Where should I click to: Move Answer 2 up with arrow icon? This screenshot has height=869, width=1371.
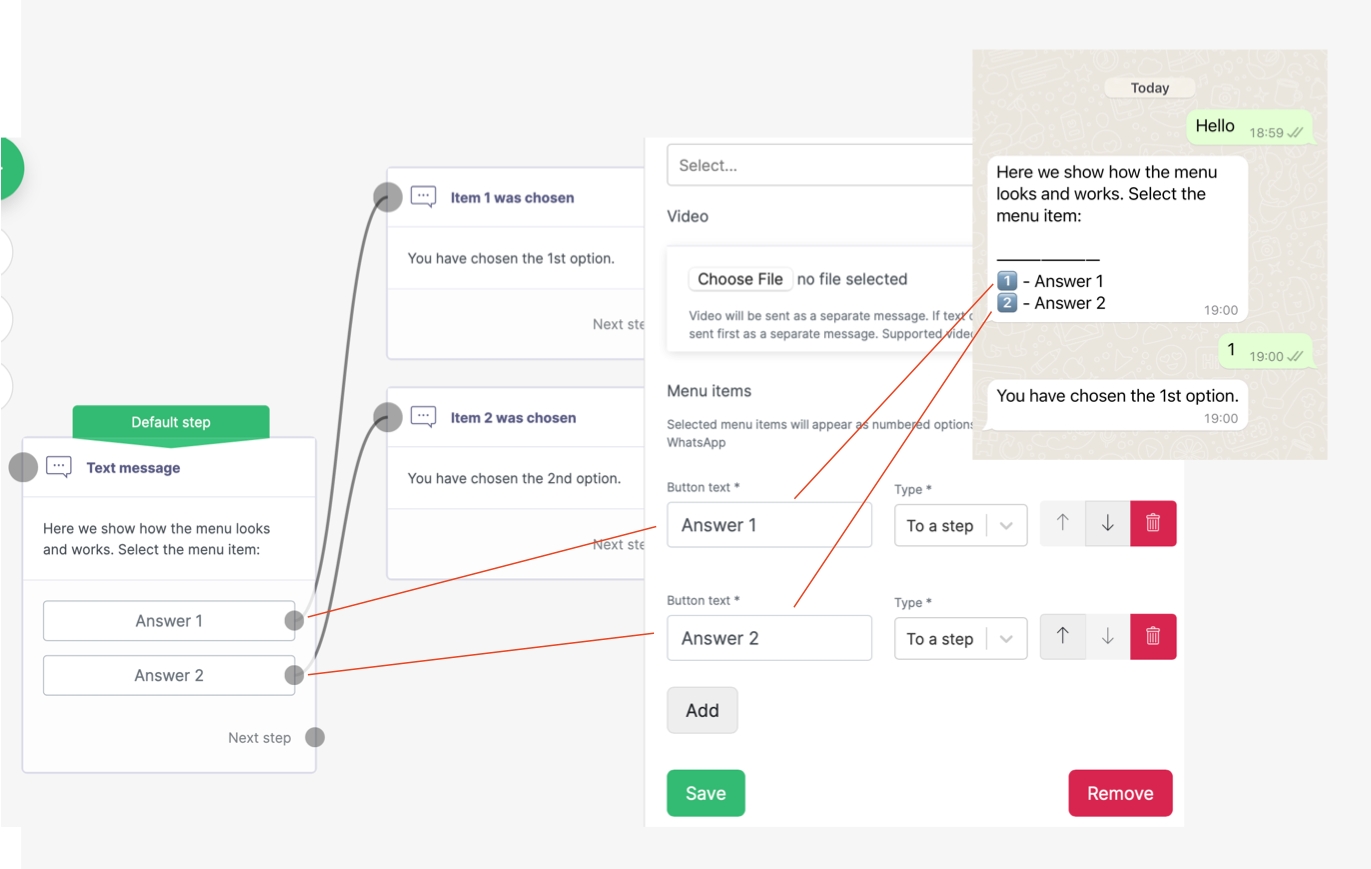pyautogui.click(x=1063, y=637)
